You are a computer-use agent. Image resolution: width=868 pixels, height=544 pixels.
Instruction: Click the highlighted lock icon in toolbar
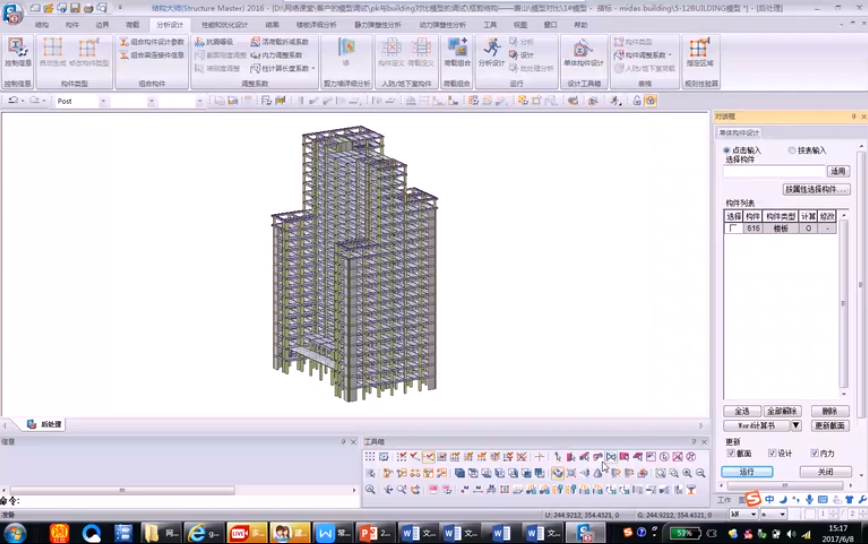[650, 101]
